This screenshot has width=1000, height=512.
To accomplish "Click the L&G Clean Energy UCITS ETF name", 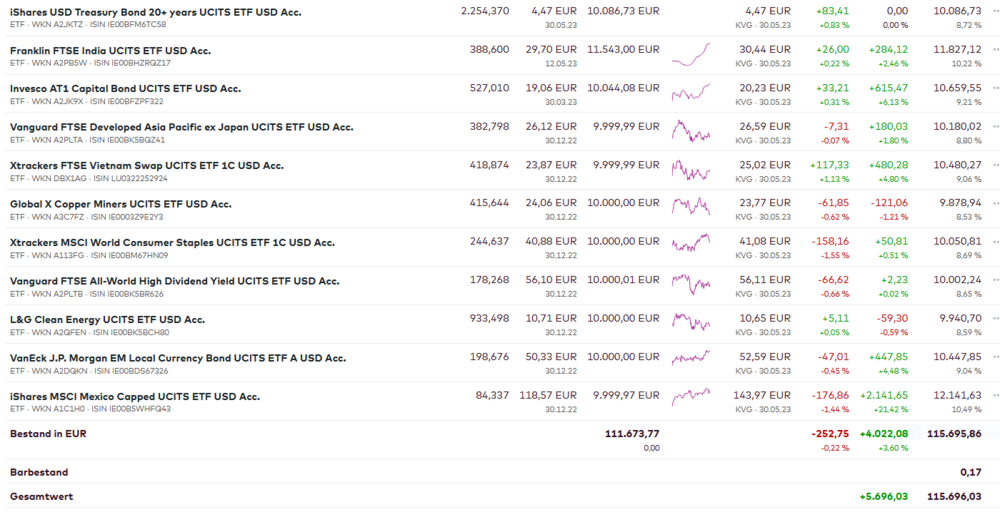I will pos(107,319).
